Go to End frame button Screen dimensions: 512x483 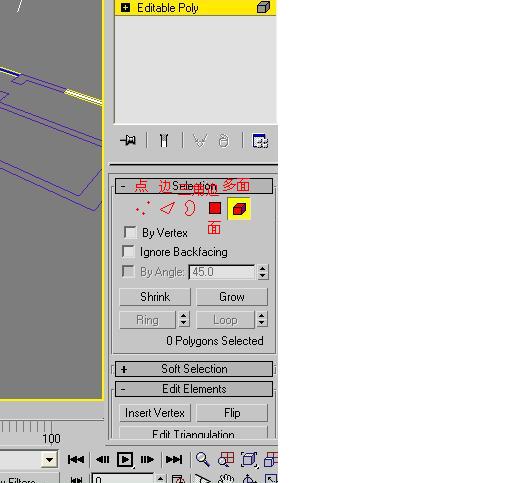[174, 460]
